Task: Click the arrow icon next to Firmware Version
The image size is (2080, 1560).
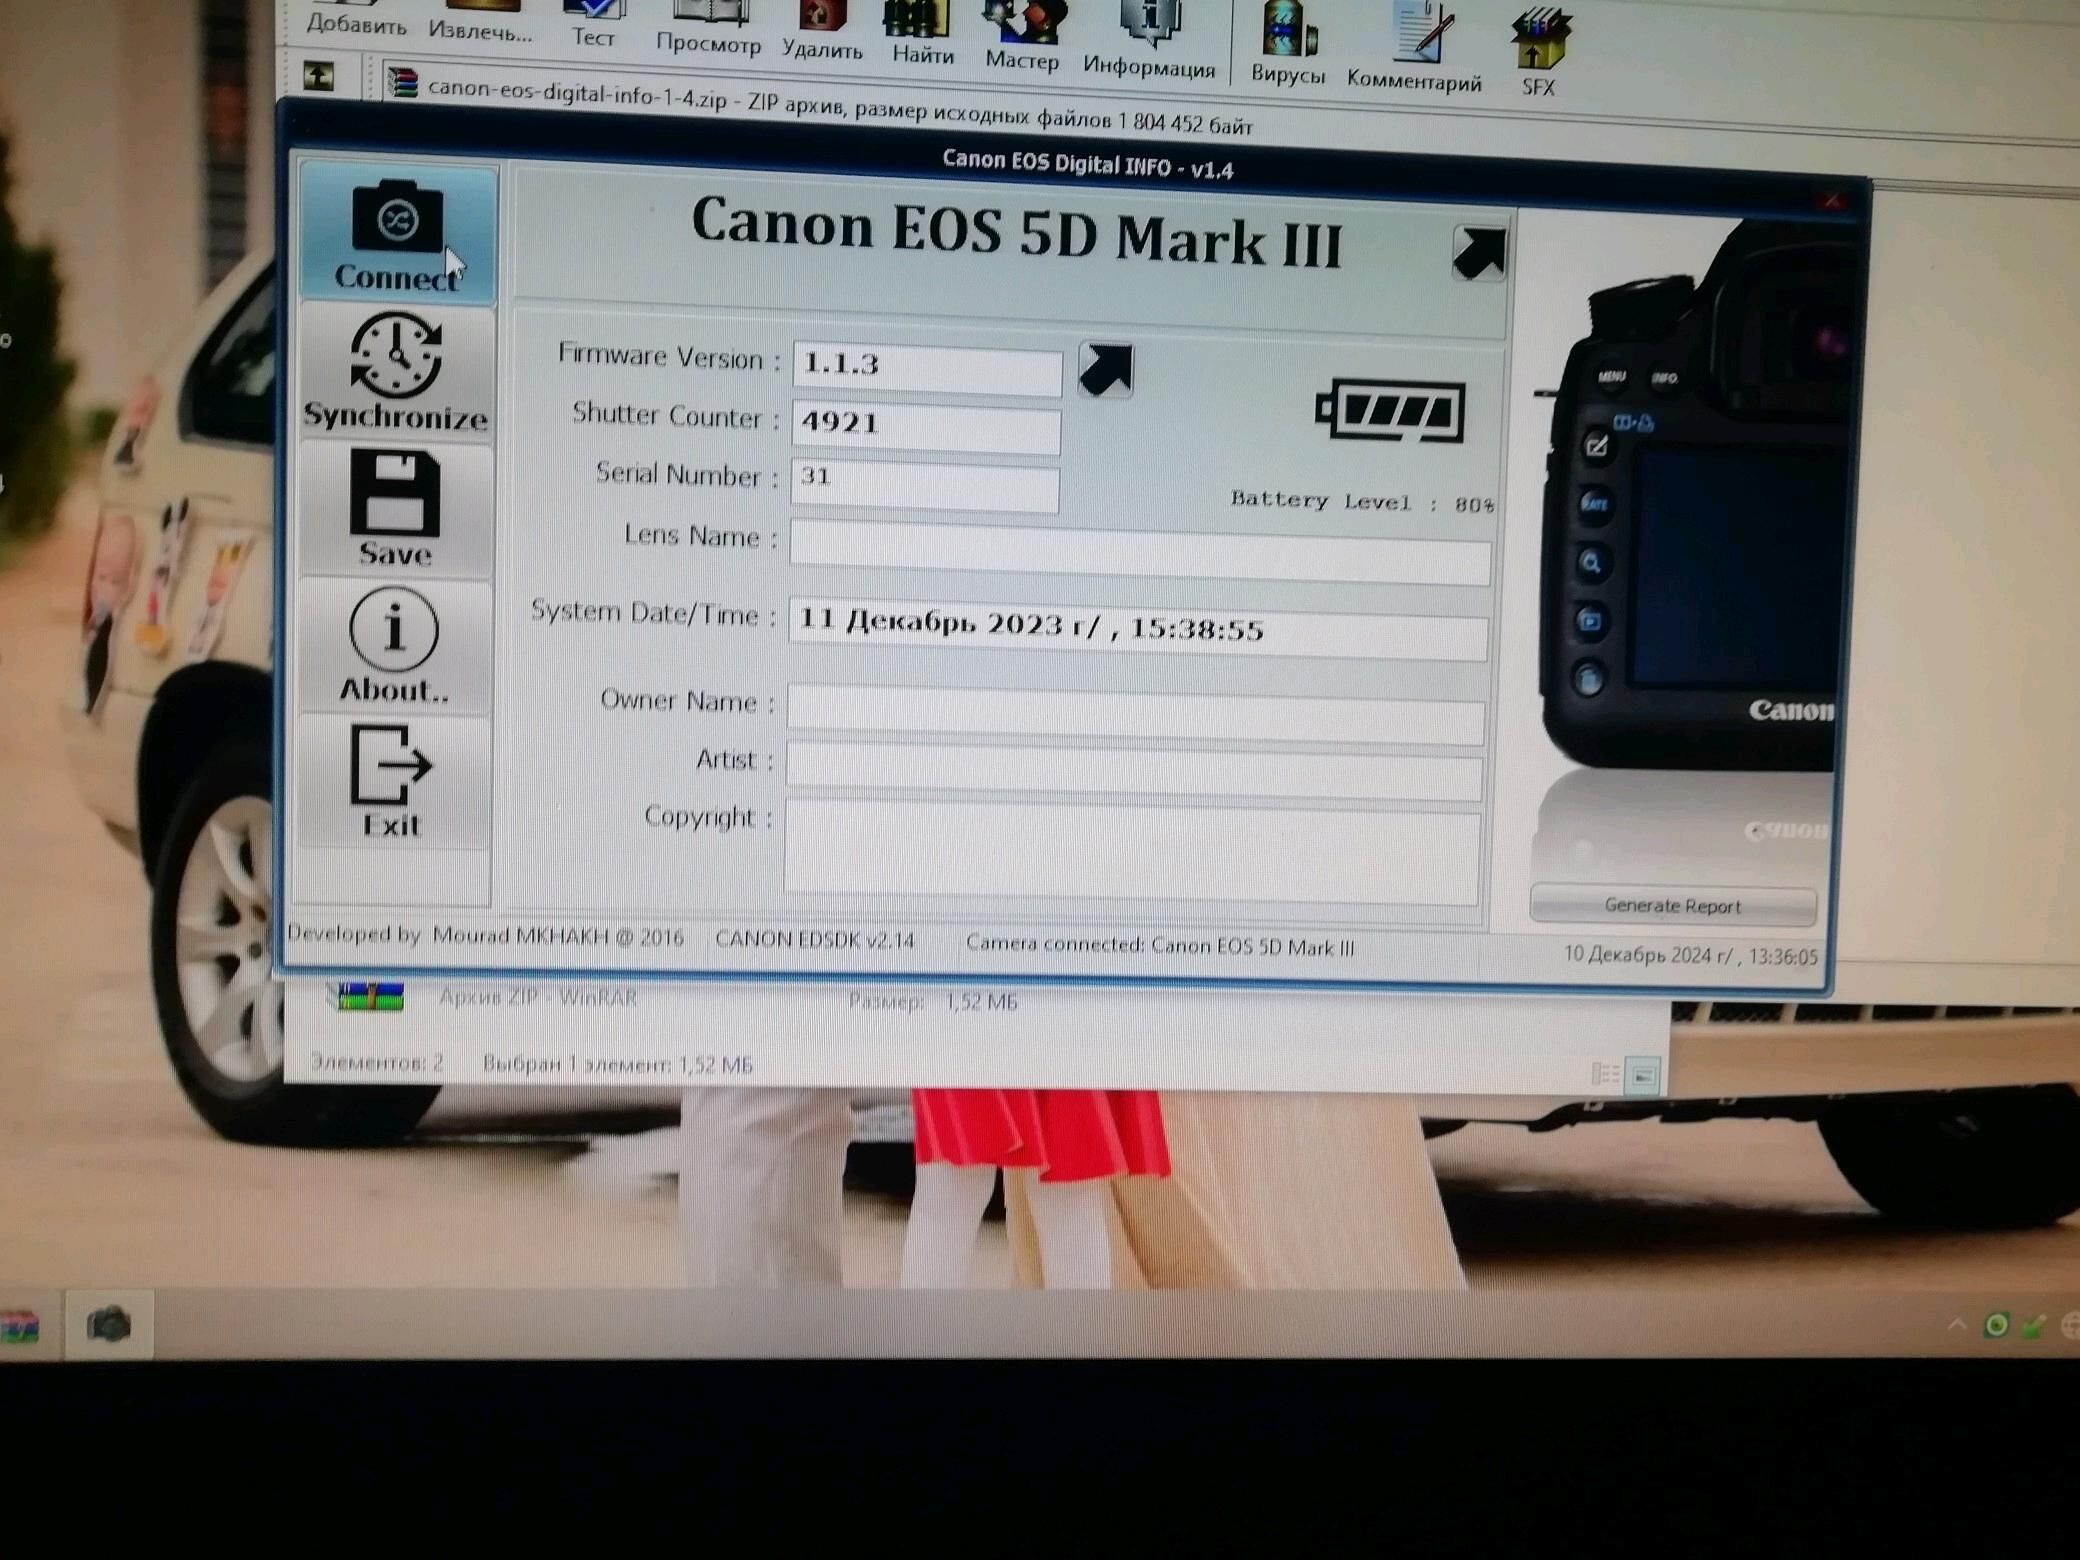Action: pos(1106,370)
